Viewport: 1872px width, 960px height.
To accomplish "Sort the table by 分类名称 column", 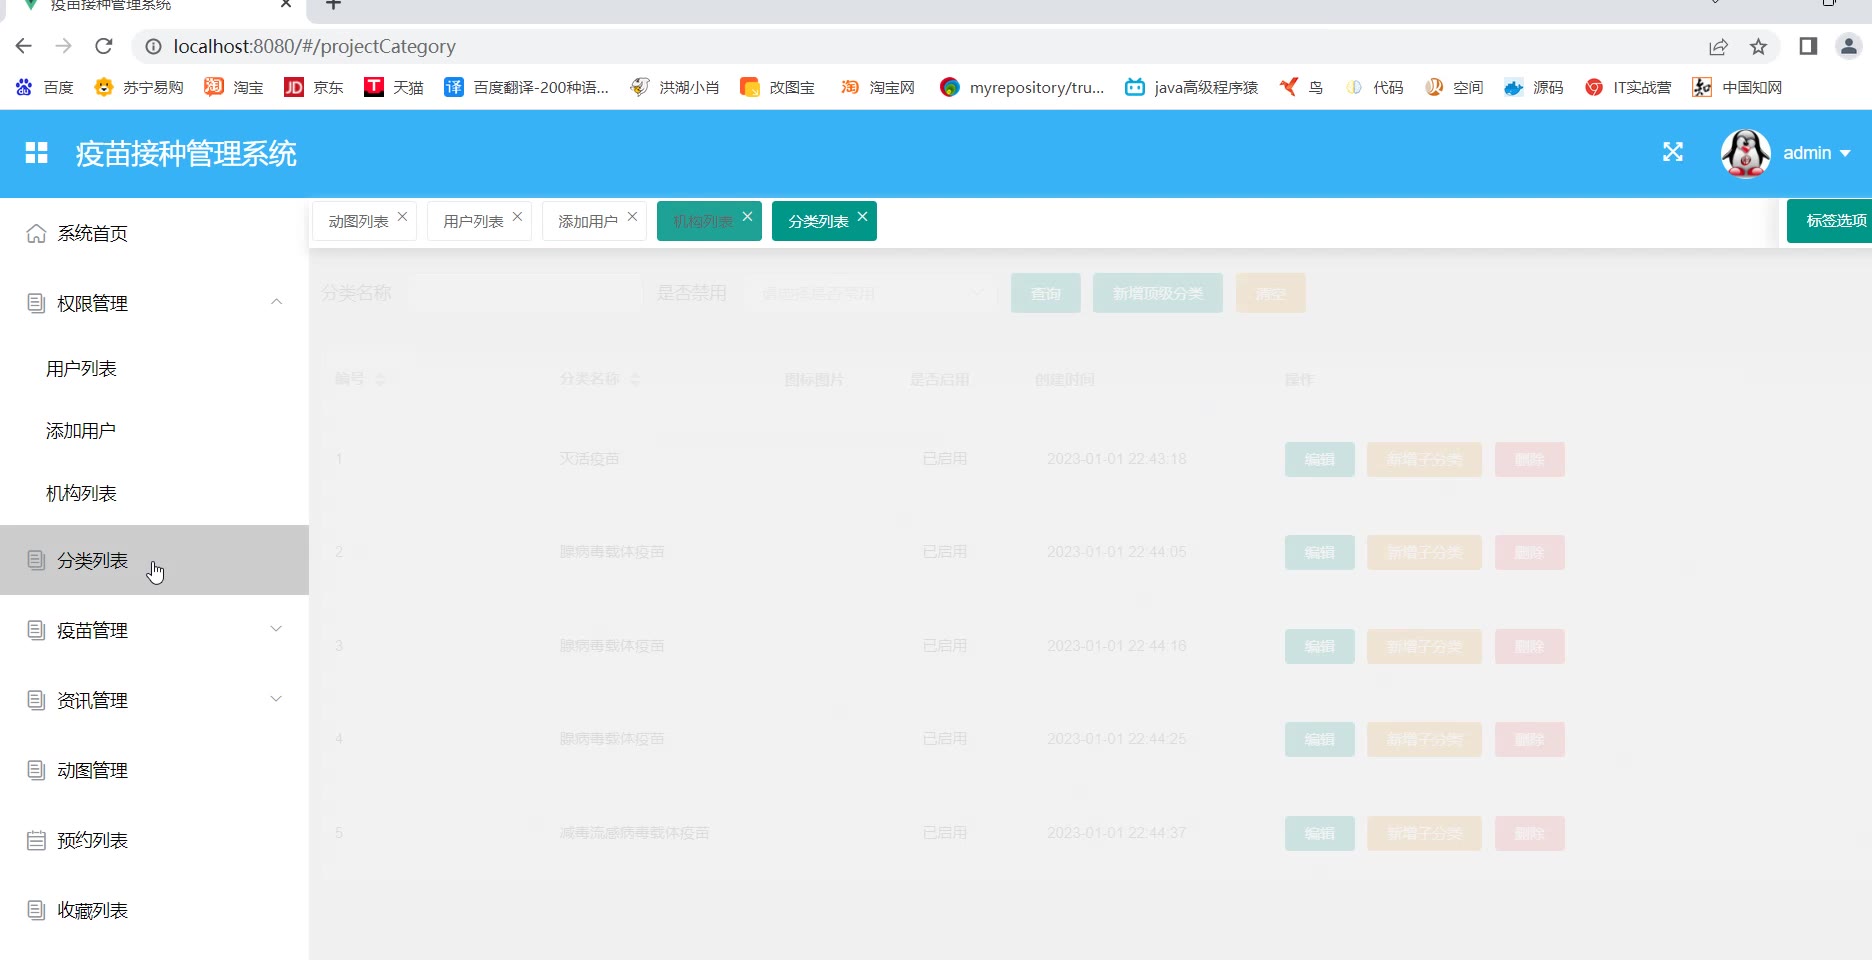I will point(635,380).
